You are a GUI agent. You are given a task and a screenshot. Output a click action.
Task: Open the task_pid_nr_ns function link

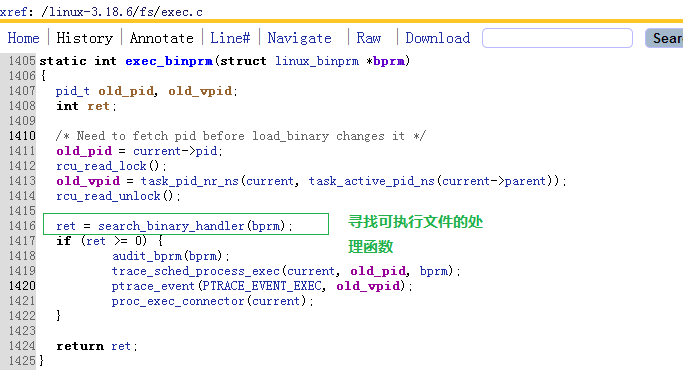pos(189,181)
